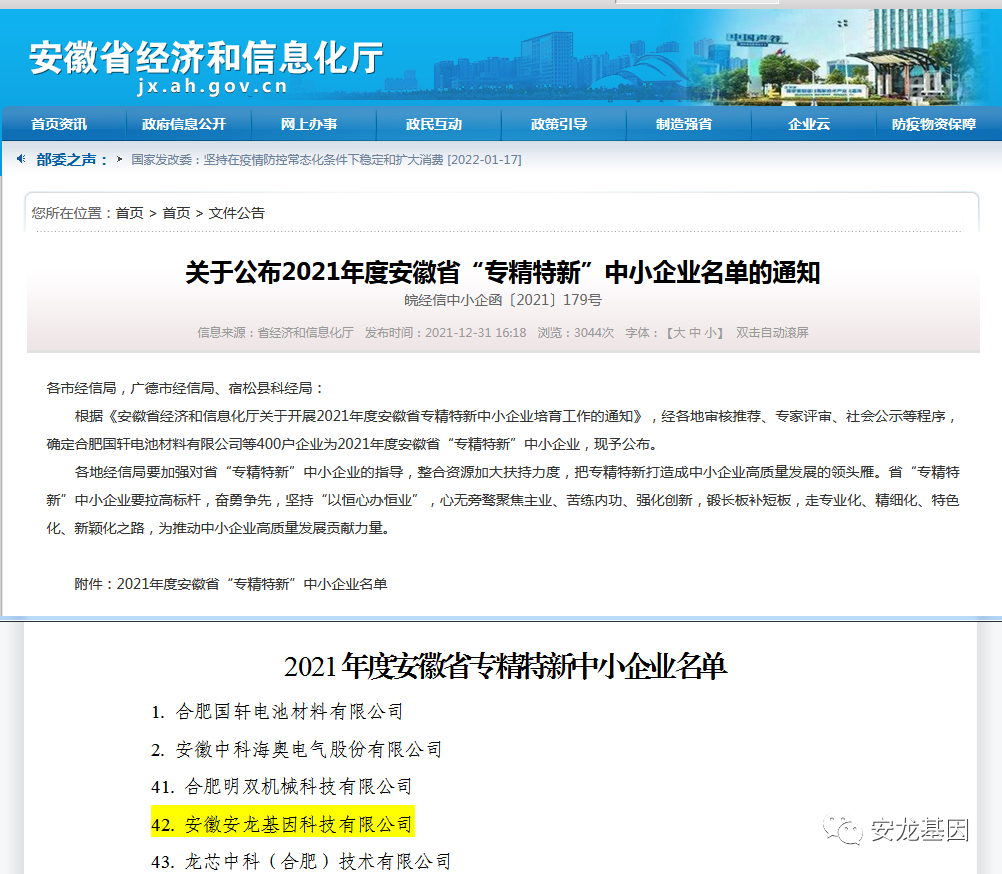Click document number 皖经信中小企函〔2021〕179号
The image size is (1002, 874).
click(503, 300)
